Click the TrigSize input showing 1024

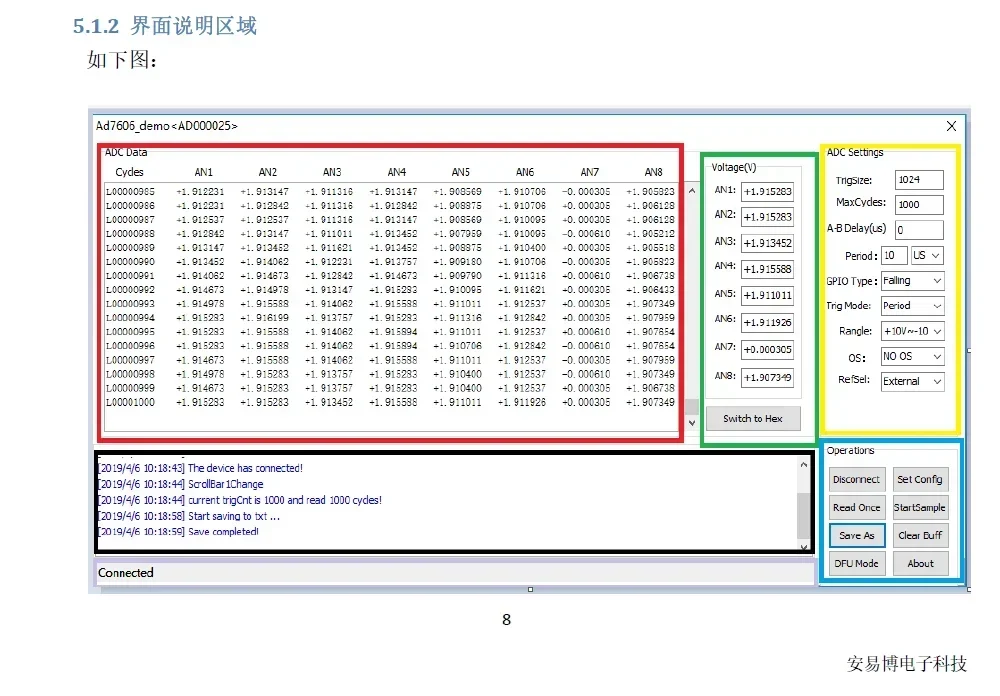pos(917,180)
